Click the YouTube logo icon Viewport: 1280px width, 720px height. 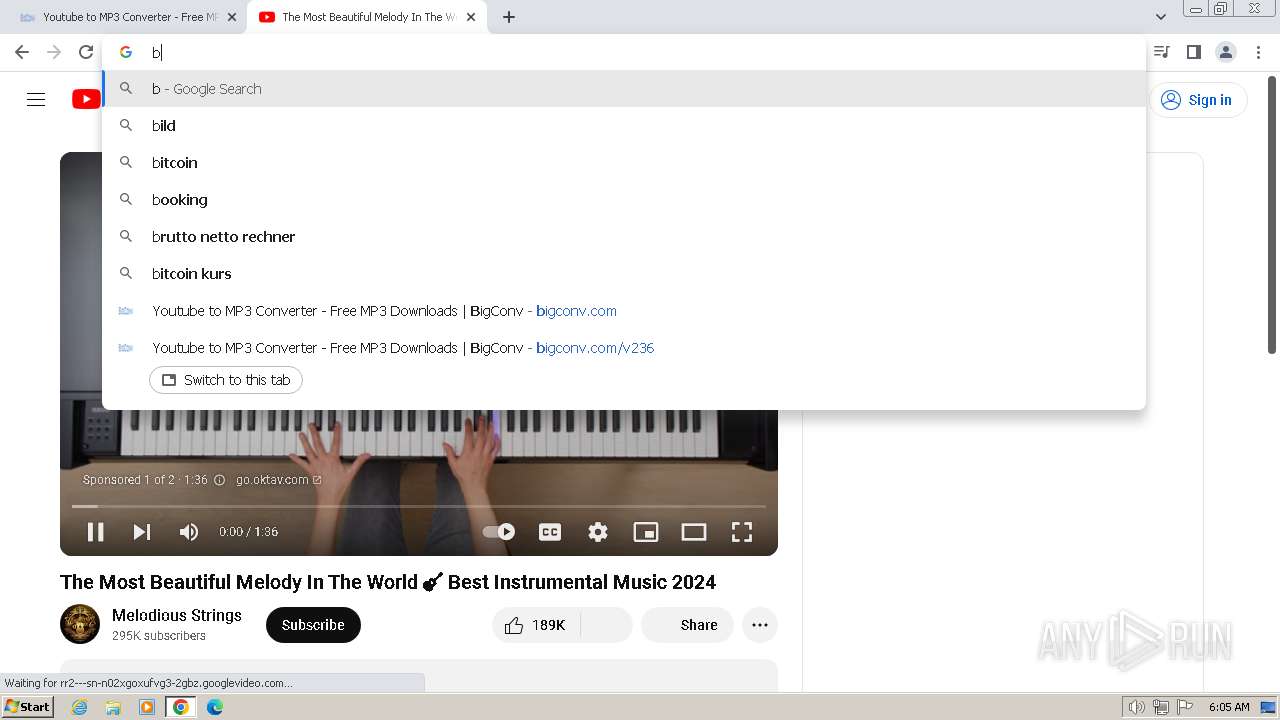[86, 99]
